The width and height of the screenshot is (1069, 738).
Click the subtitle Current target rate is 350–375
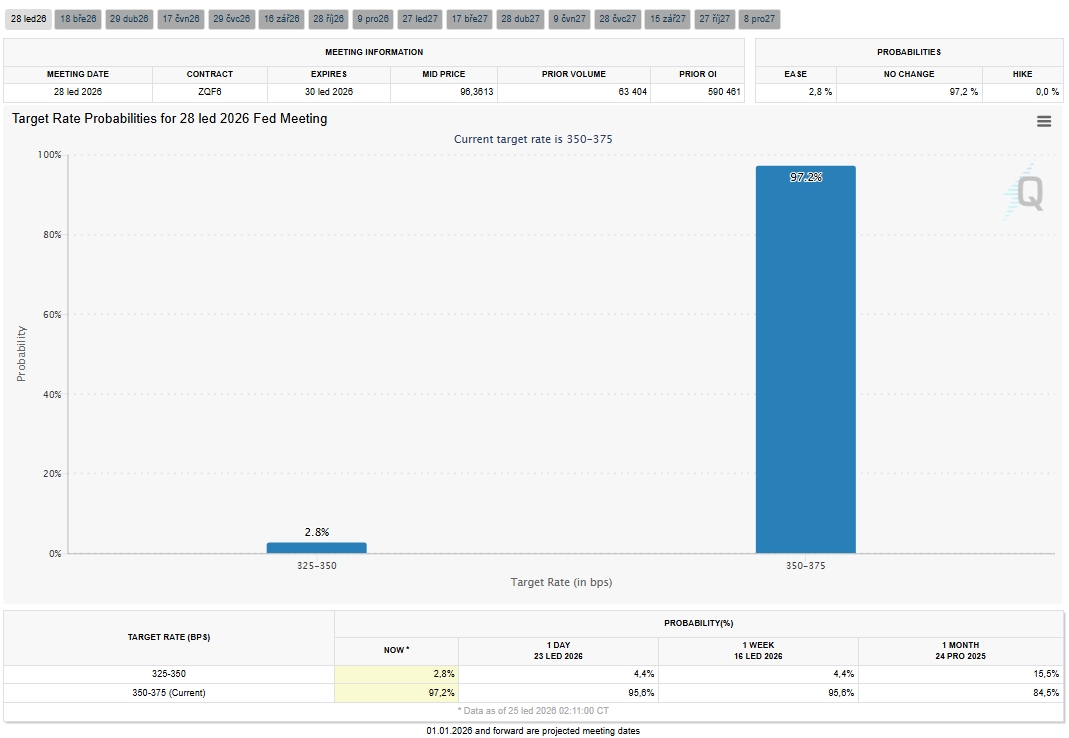pos(533,139)
